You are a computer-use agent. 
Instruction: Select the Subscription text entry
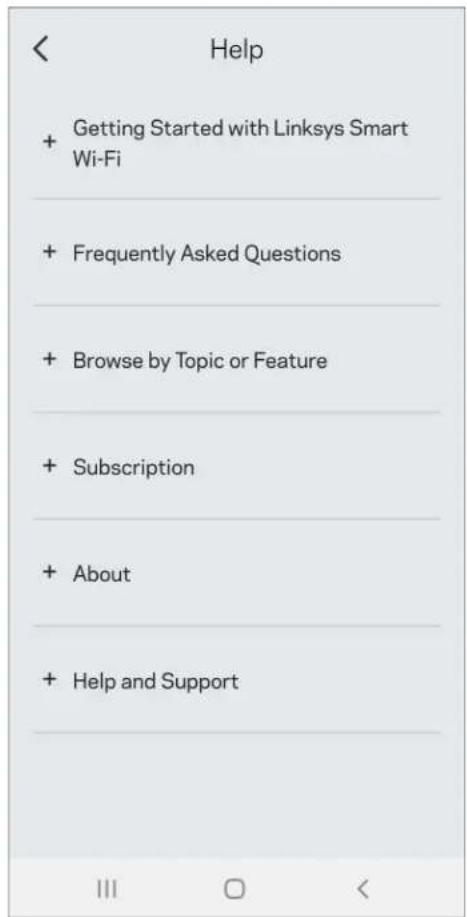point(133,467)
